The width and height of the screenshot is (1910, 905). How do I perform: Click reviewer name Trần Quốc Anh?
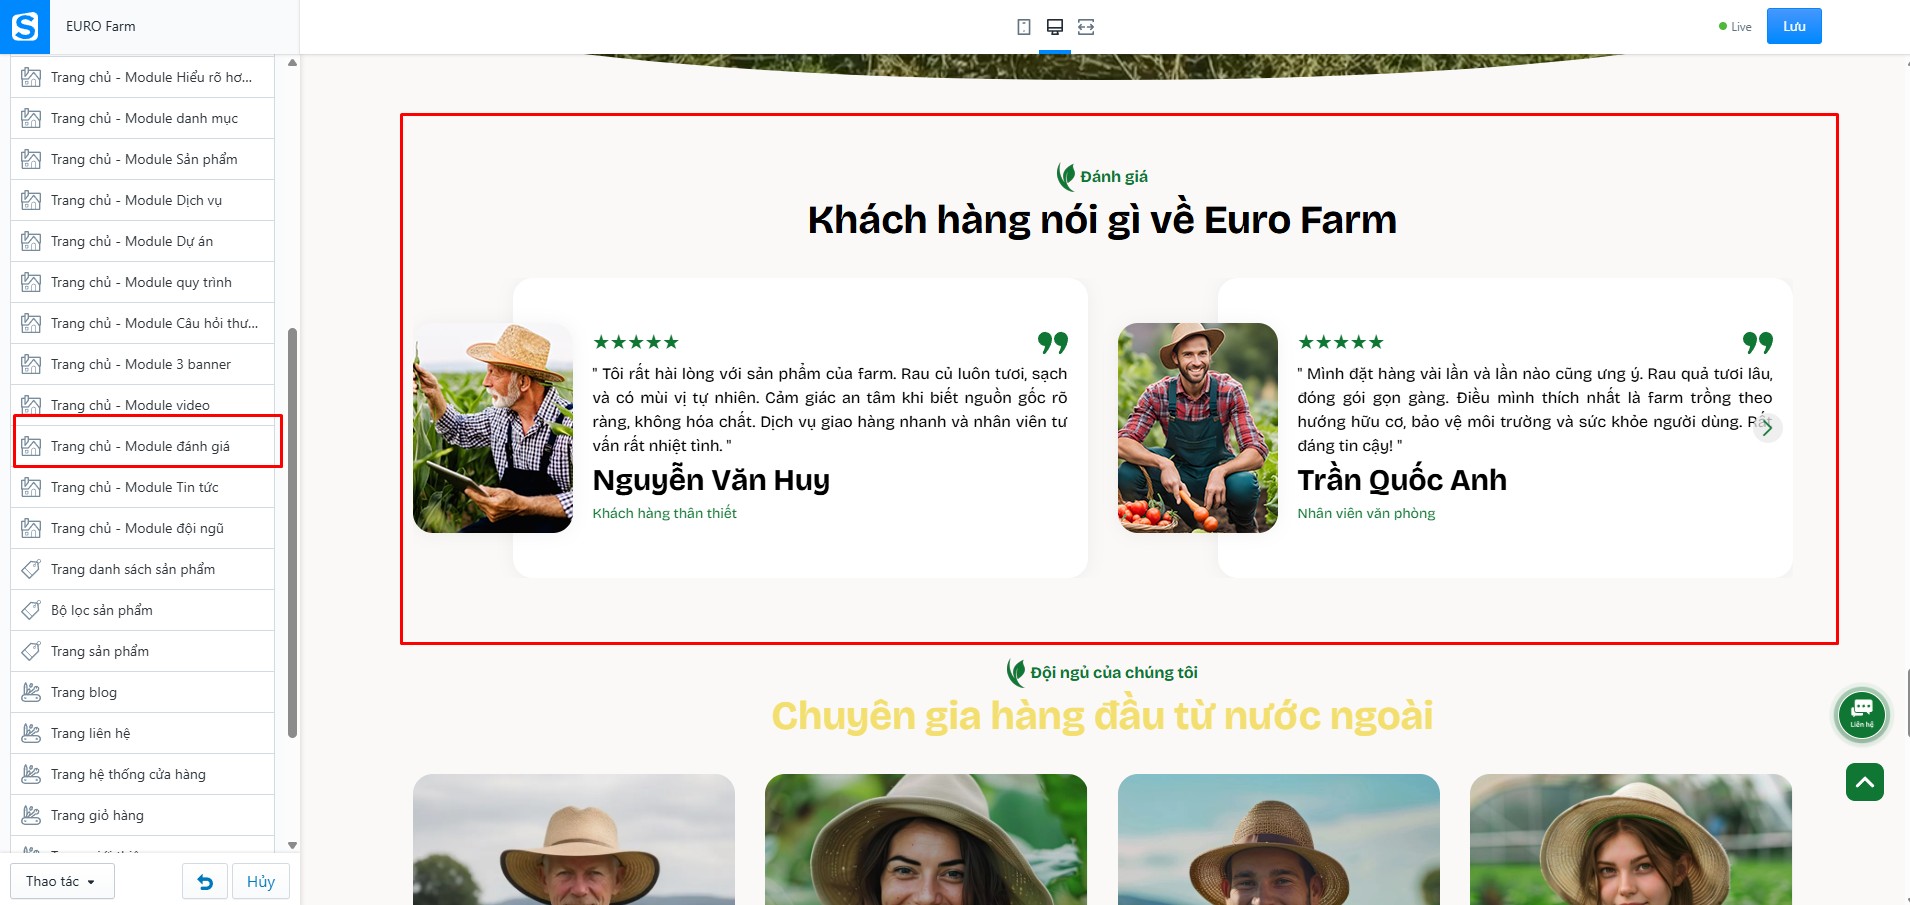(x=1402, y=481)
